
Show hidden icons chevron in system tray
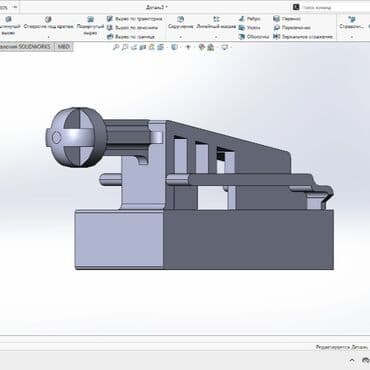pos(352,360)
